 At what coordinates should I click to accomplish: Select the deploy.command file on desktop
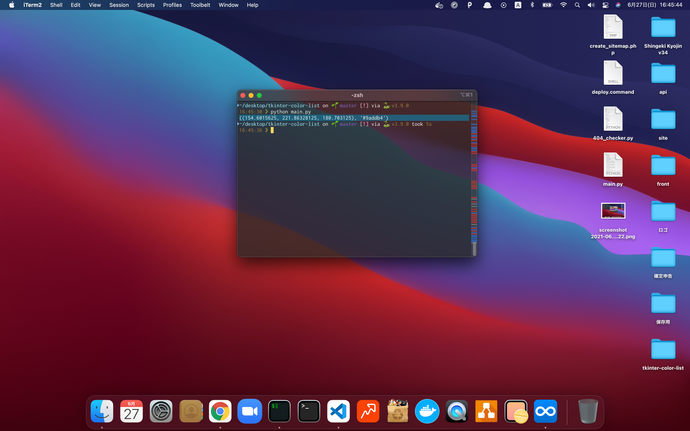click(x=613, y=78)
